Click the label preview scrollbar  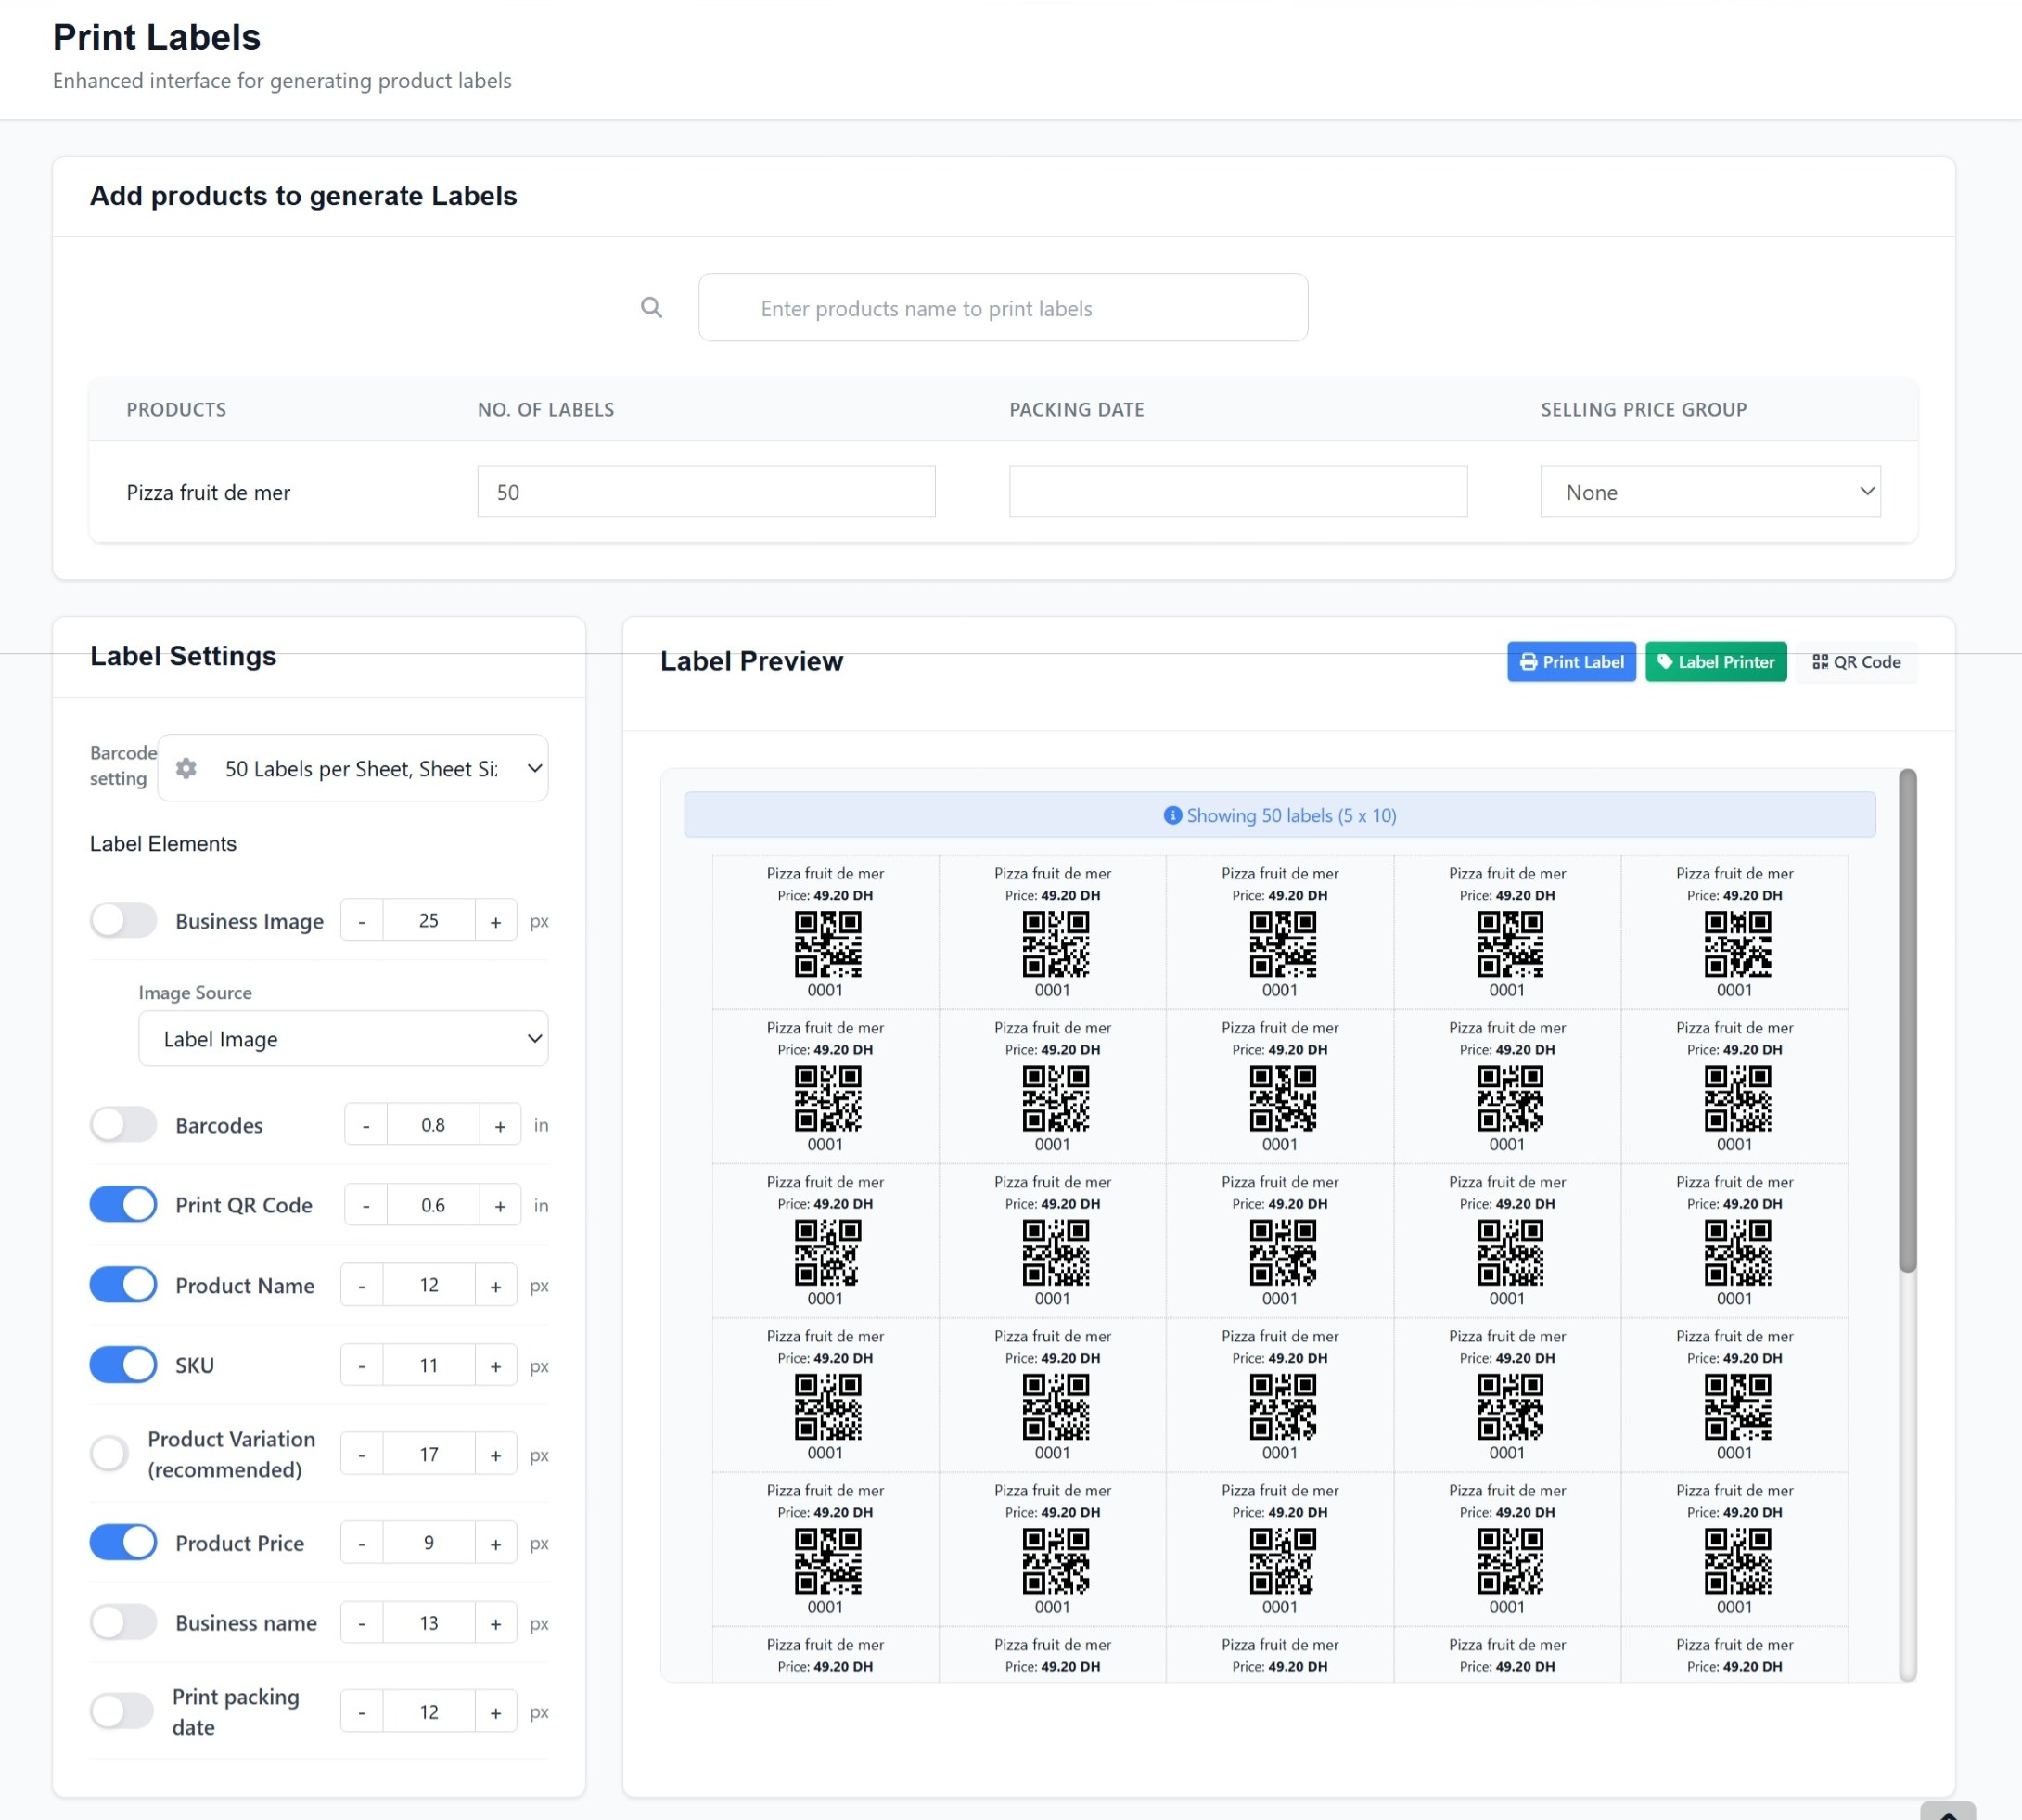tap(1907, 1020)
